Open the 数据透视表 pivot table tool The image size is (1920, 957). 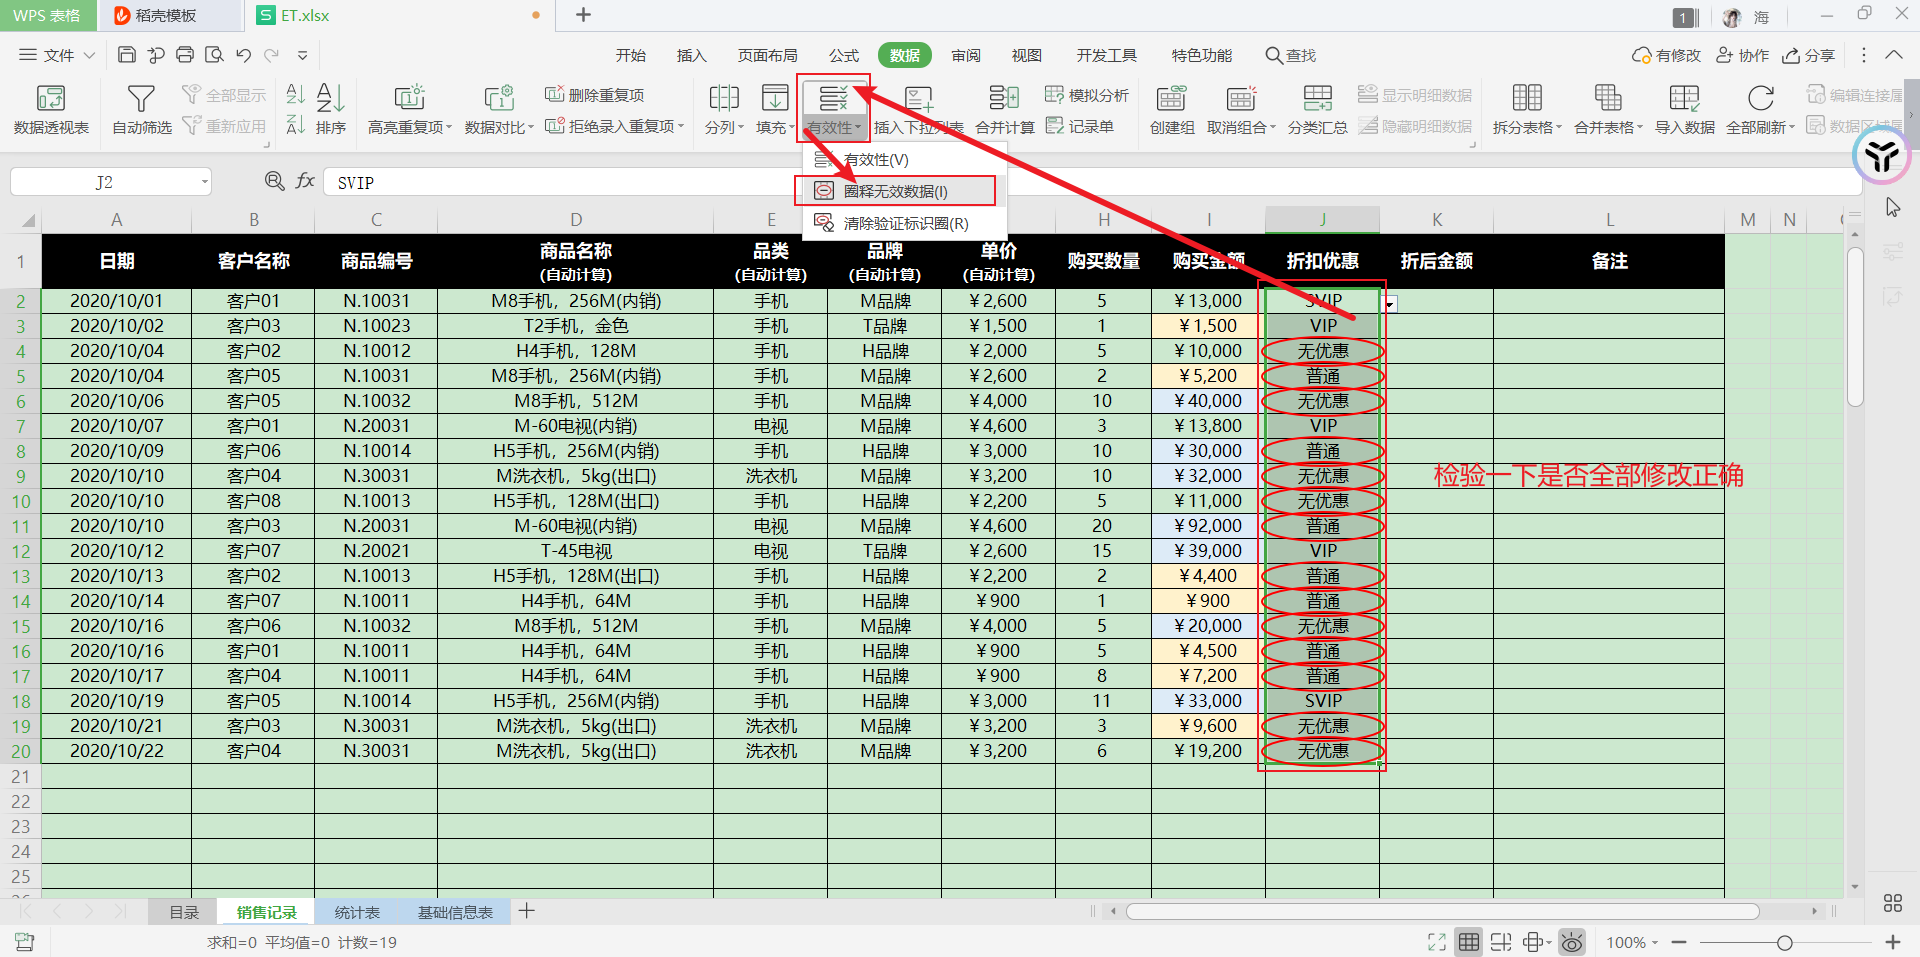pos(51,110)
